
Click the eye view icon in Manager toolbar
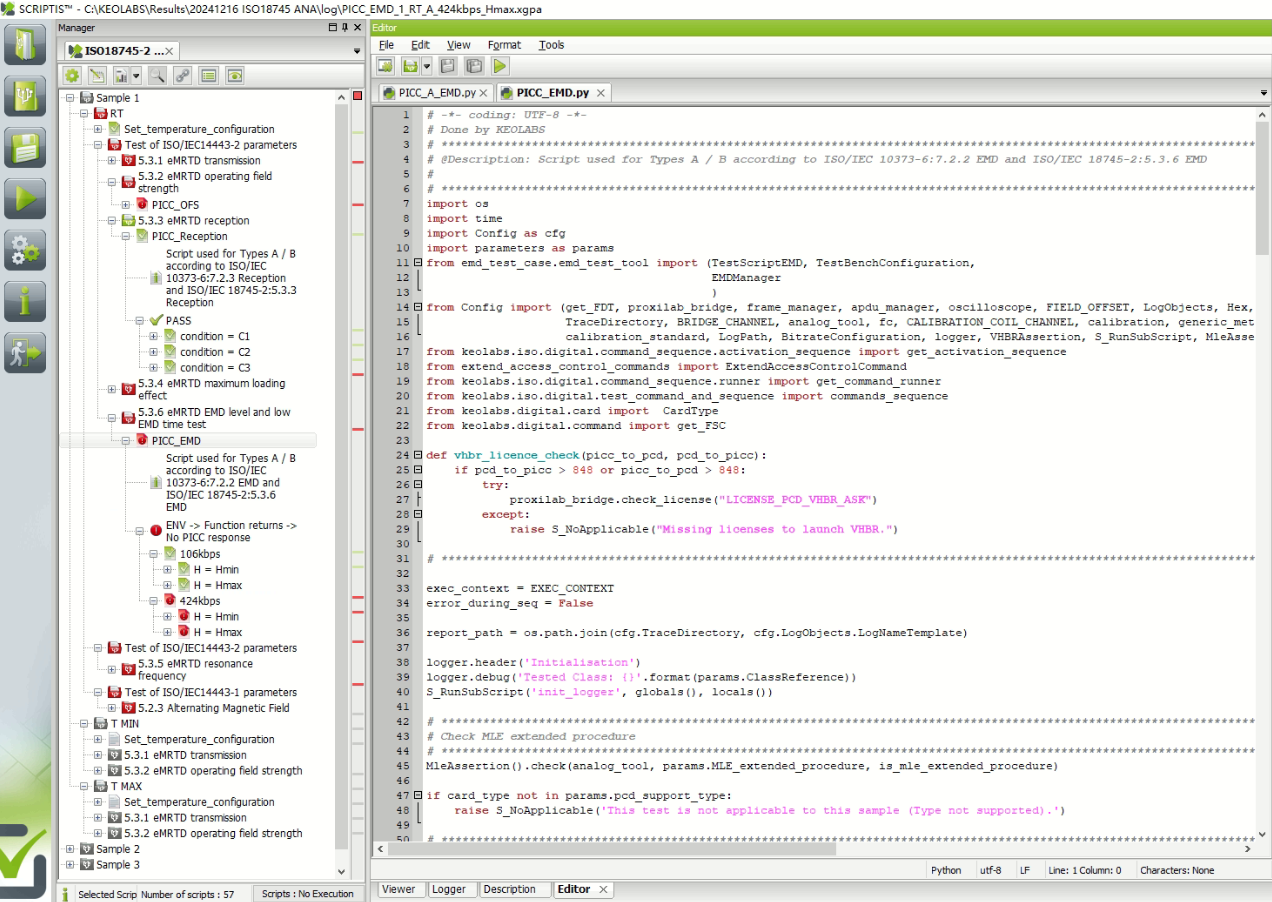235,75
